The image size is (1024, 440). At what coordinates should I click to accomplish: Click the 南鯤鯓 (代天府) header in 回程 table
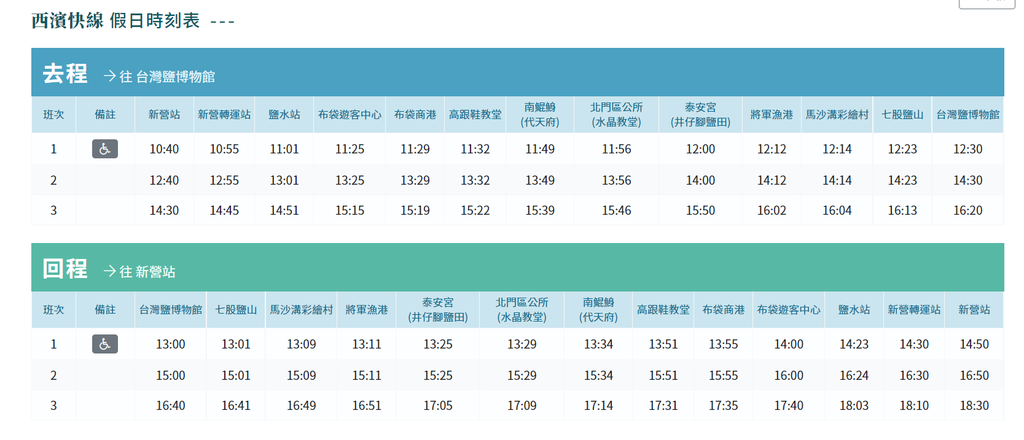tap(598, 310)
